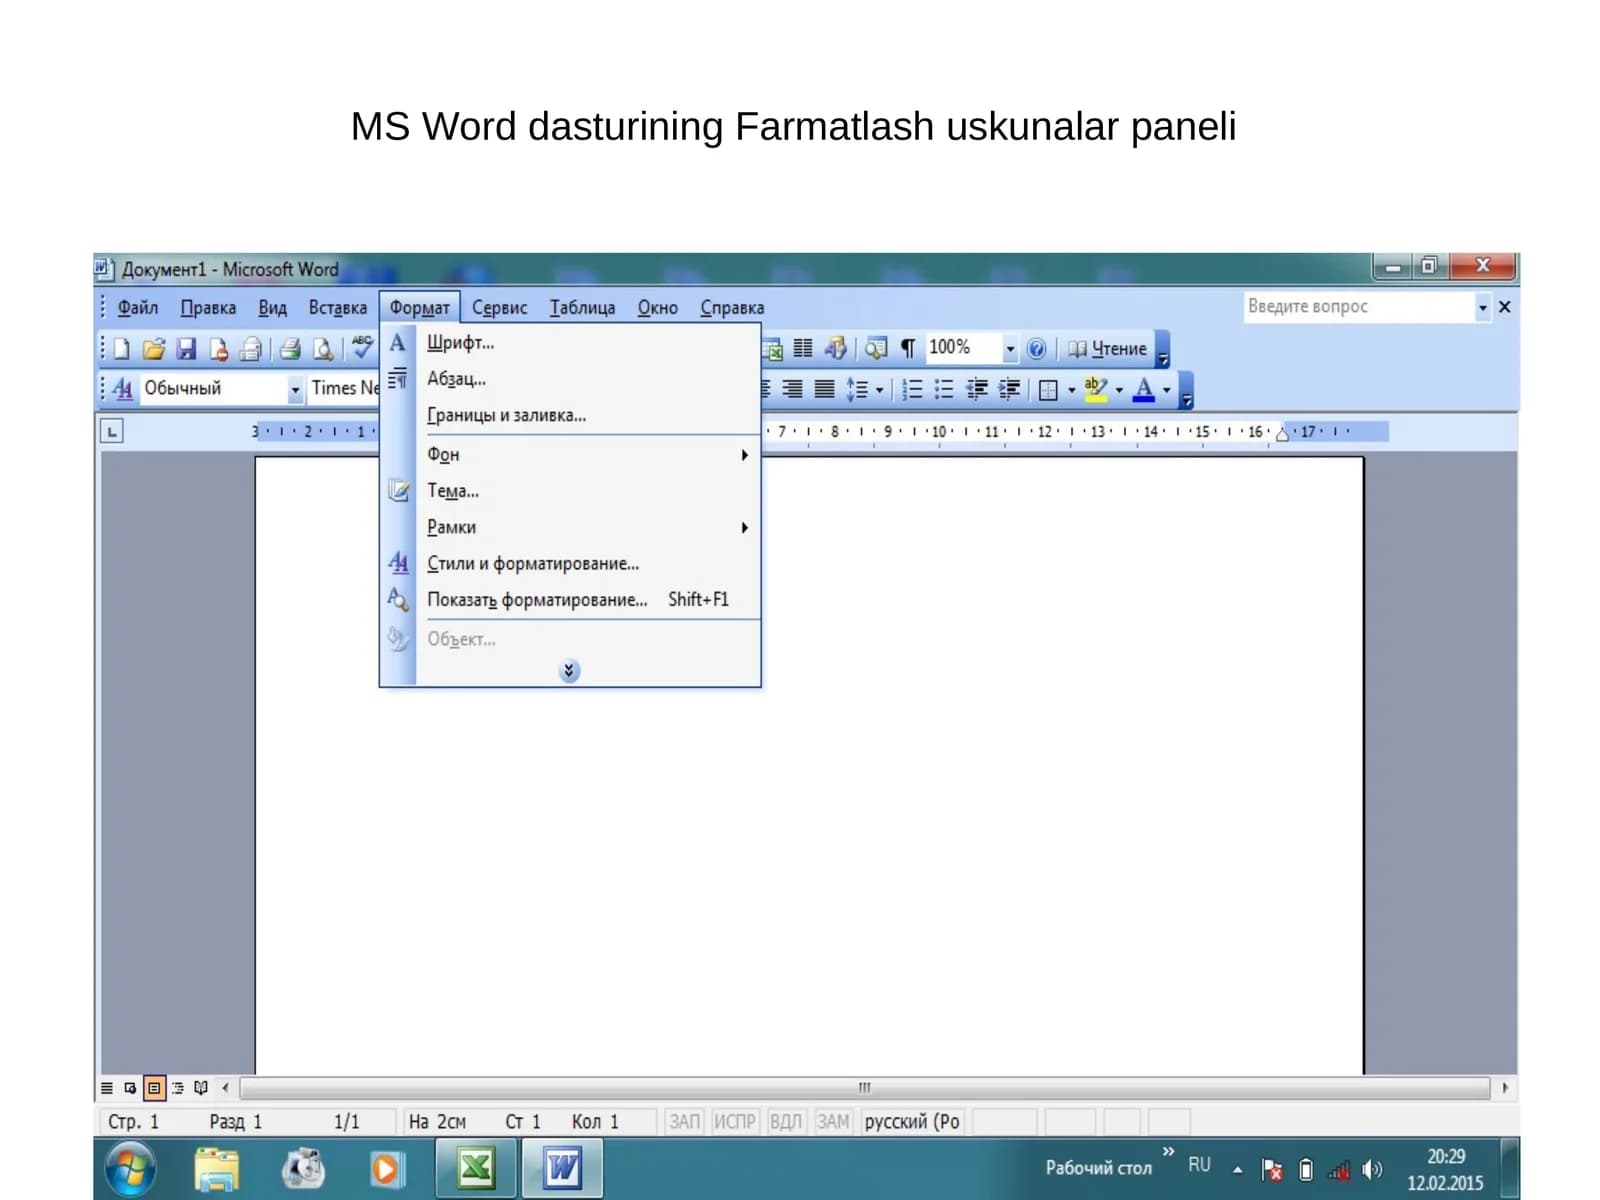This screenshot has width=1600, height=1200.
Task: Click Styles and Formatting toolbar icon
Action: (x=122, y=388)
